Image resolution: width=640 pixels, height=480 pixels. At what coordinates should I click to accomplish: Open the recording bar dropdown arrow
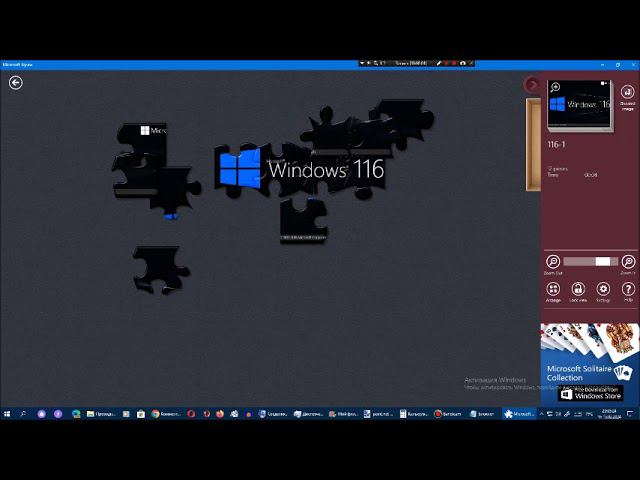[x=362, y=63]
